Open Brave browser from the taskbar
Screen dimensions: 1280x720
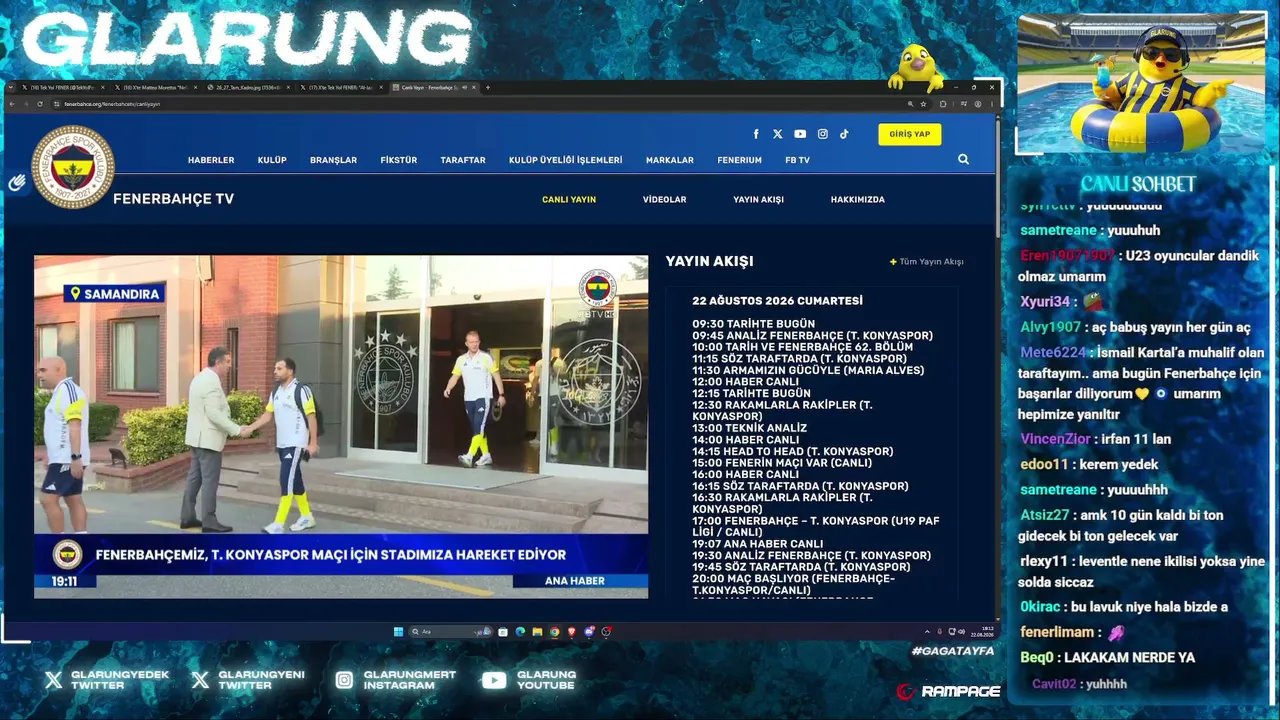tap(572, 632)
